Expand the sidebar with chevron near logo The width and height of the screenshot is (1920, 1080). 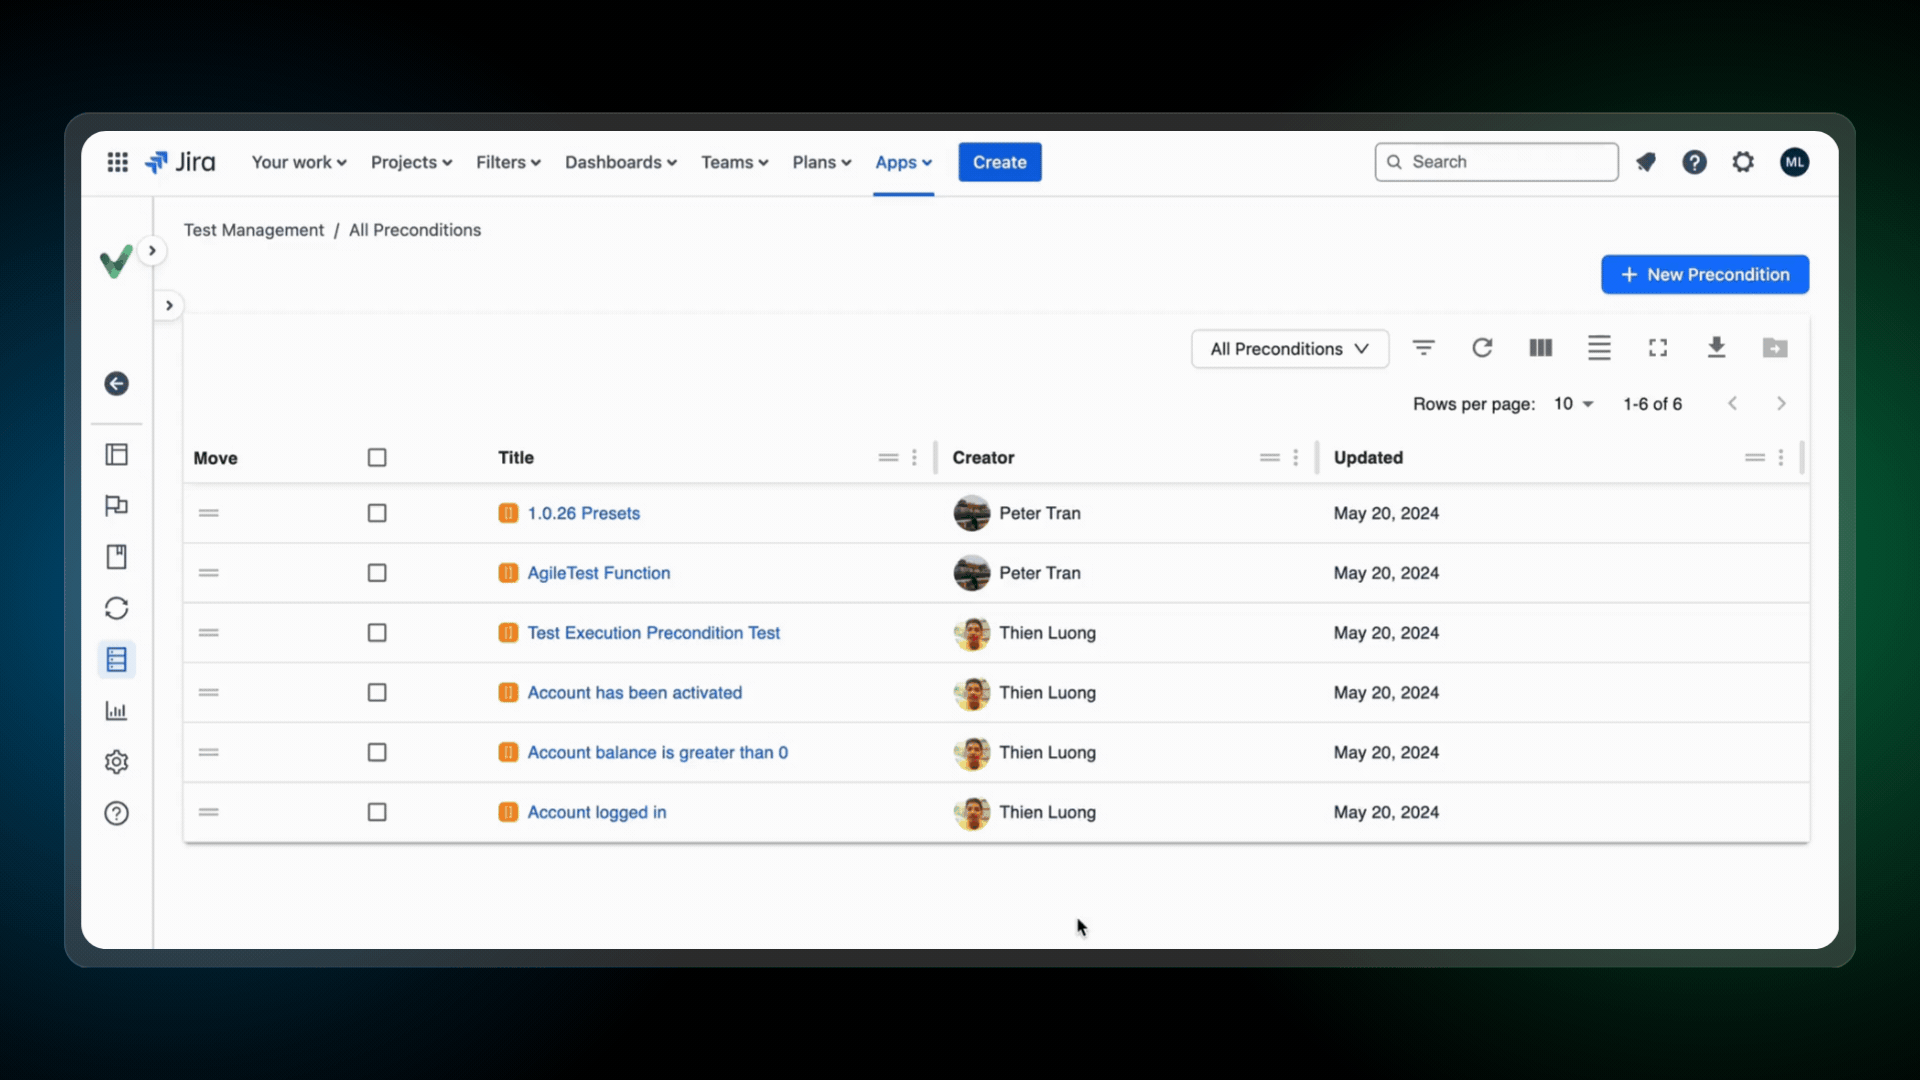click(152, 251)
